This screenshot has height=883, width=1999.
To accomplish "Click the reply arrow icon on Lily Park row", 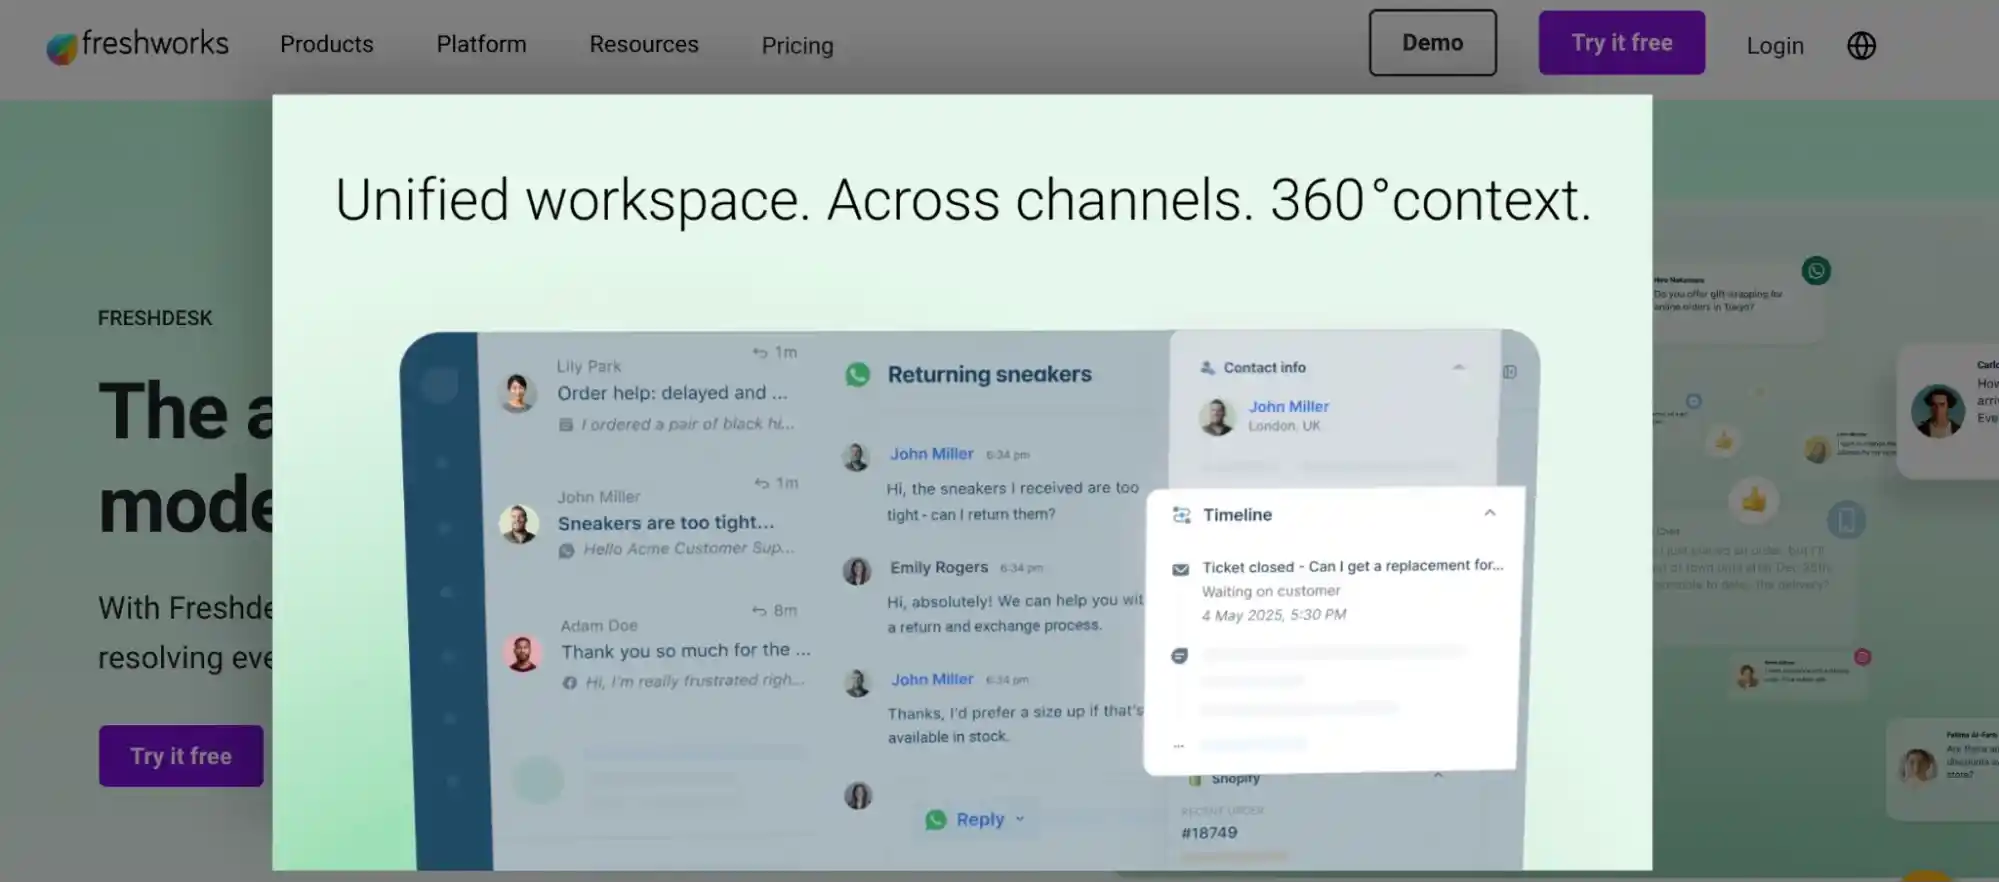I will click(760, 353).
